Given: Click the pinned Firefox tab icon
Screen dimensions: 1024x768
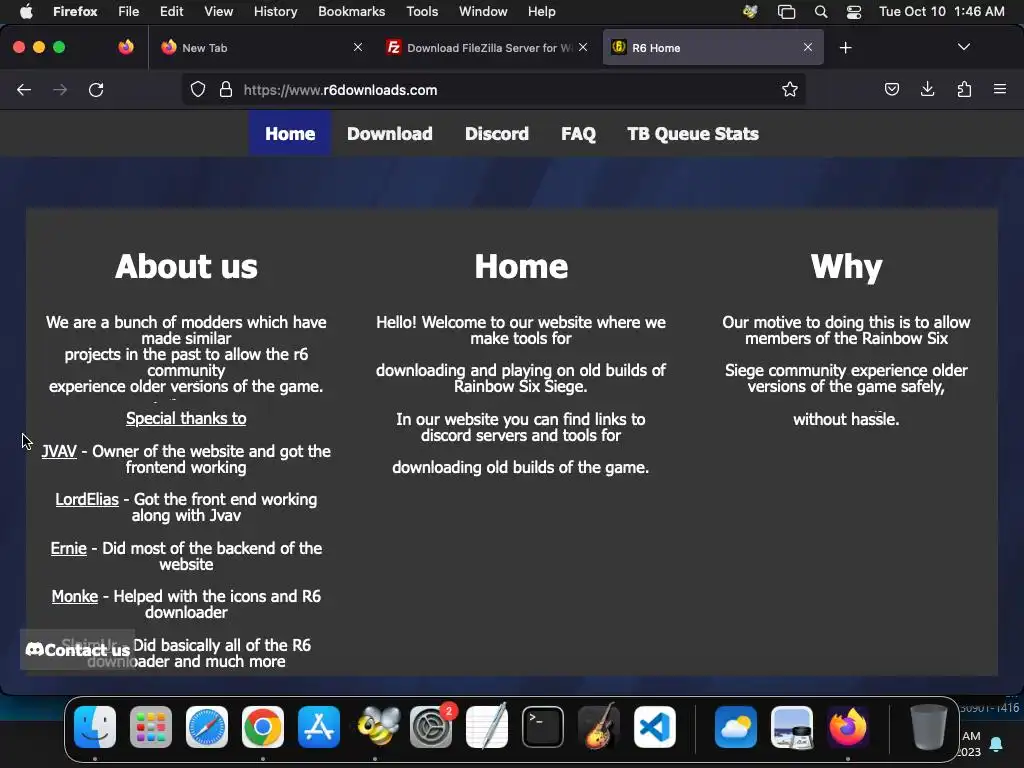Looking at the screenshot, I should pyautogui.click(x=126, y=47).
